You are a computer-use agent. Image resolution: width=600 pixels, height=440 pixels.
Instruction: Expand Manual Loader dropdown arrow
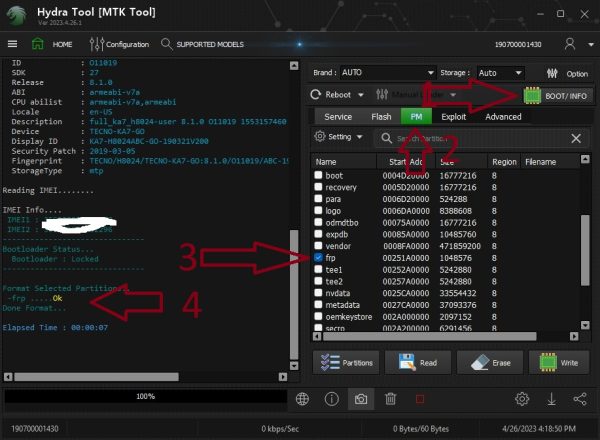click(x=453, y=95)
